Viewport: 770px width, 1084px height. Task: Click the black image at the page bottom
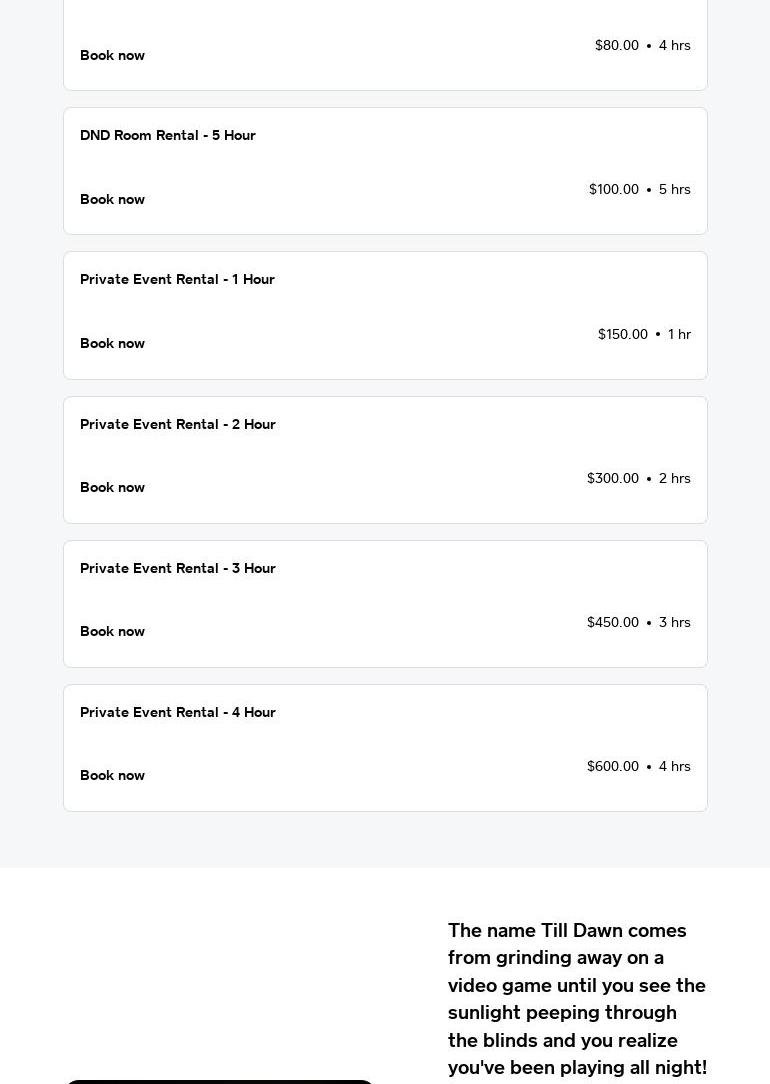[x=220, y=1081]
